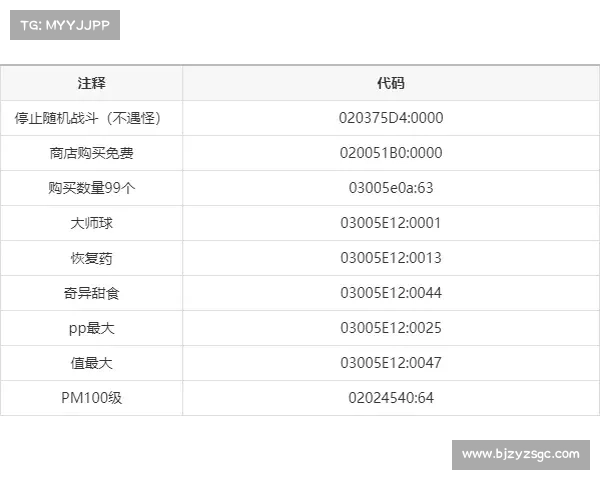Select the 停止随机战斗（不遇怪）cell
The image size is (600, 480).
pyautogui.click(x=91, y=118)
